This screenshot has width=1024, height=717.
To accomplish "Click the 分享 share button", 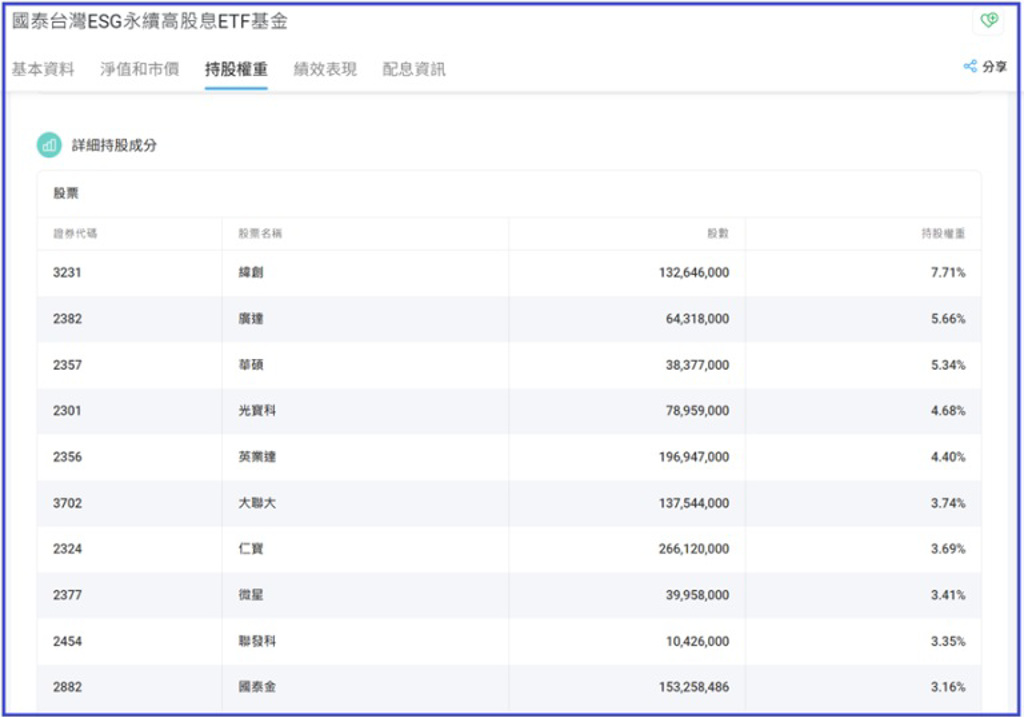I will (994, 67).
